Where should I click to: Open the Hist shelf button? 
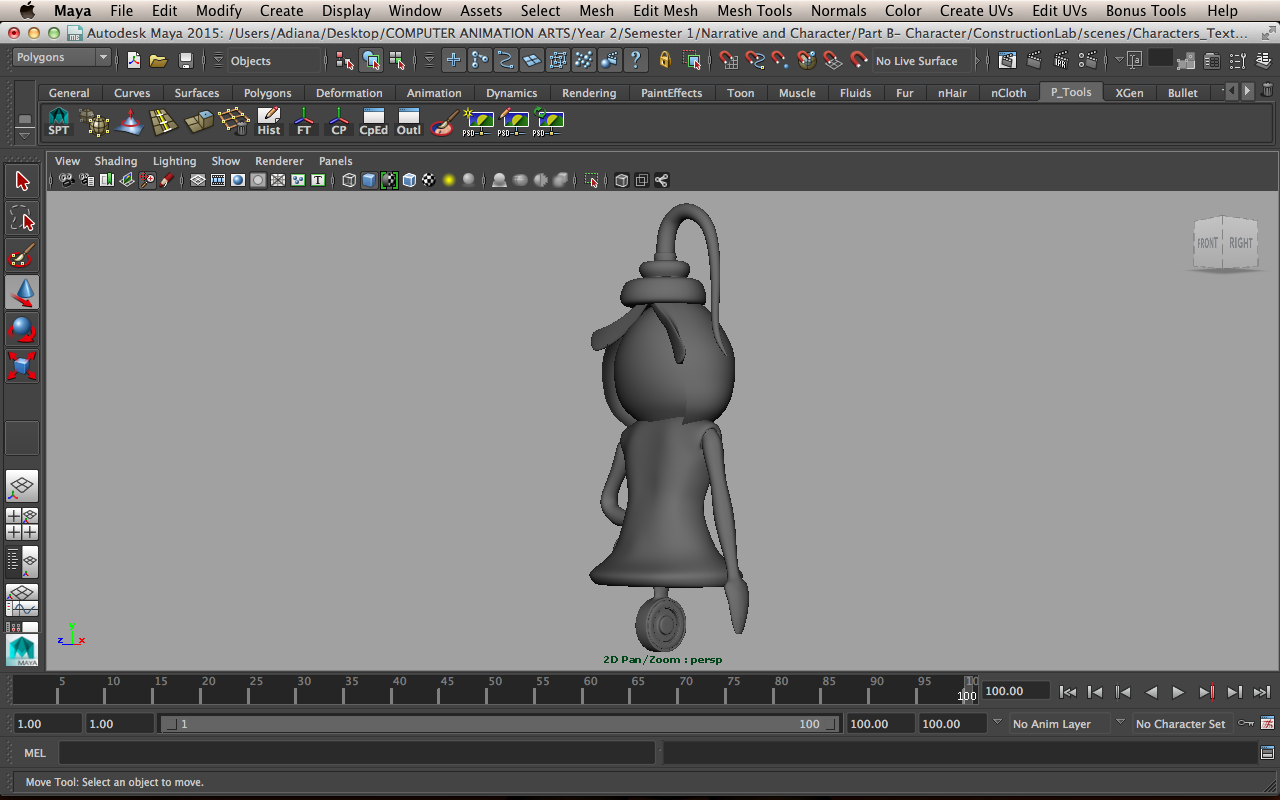tap(269, 122)
